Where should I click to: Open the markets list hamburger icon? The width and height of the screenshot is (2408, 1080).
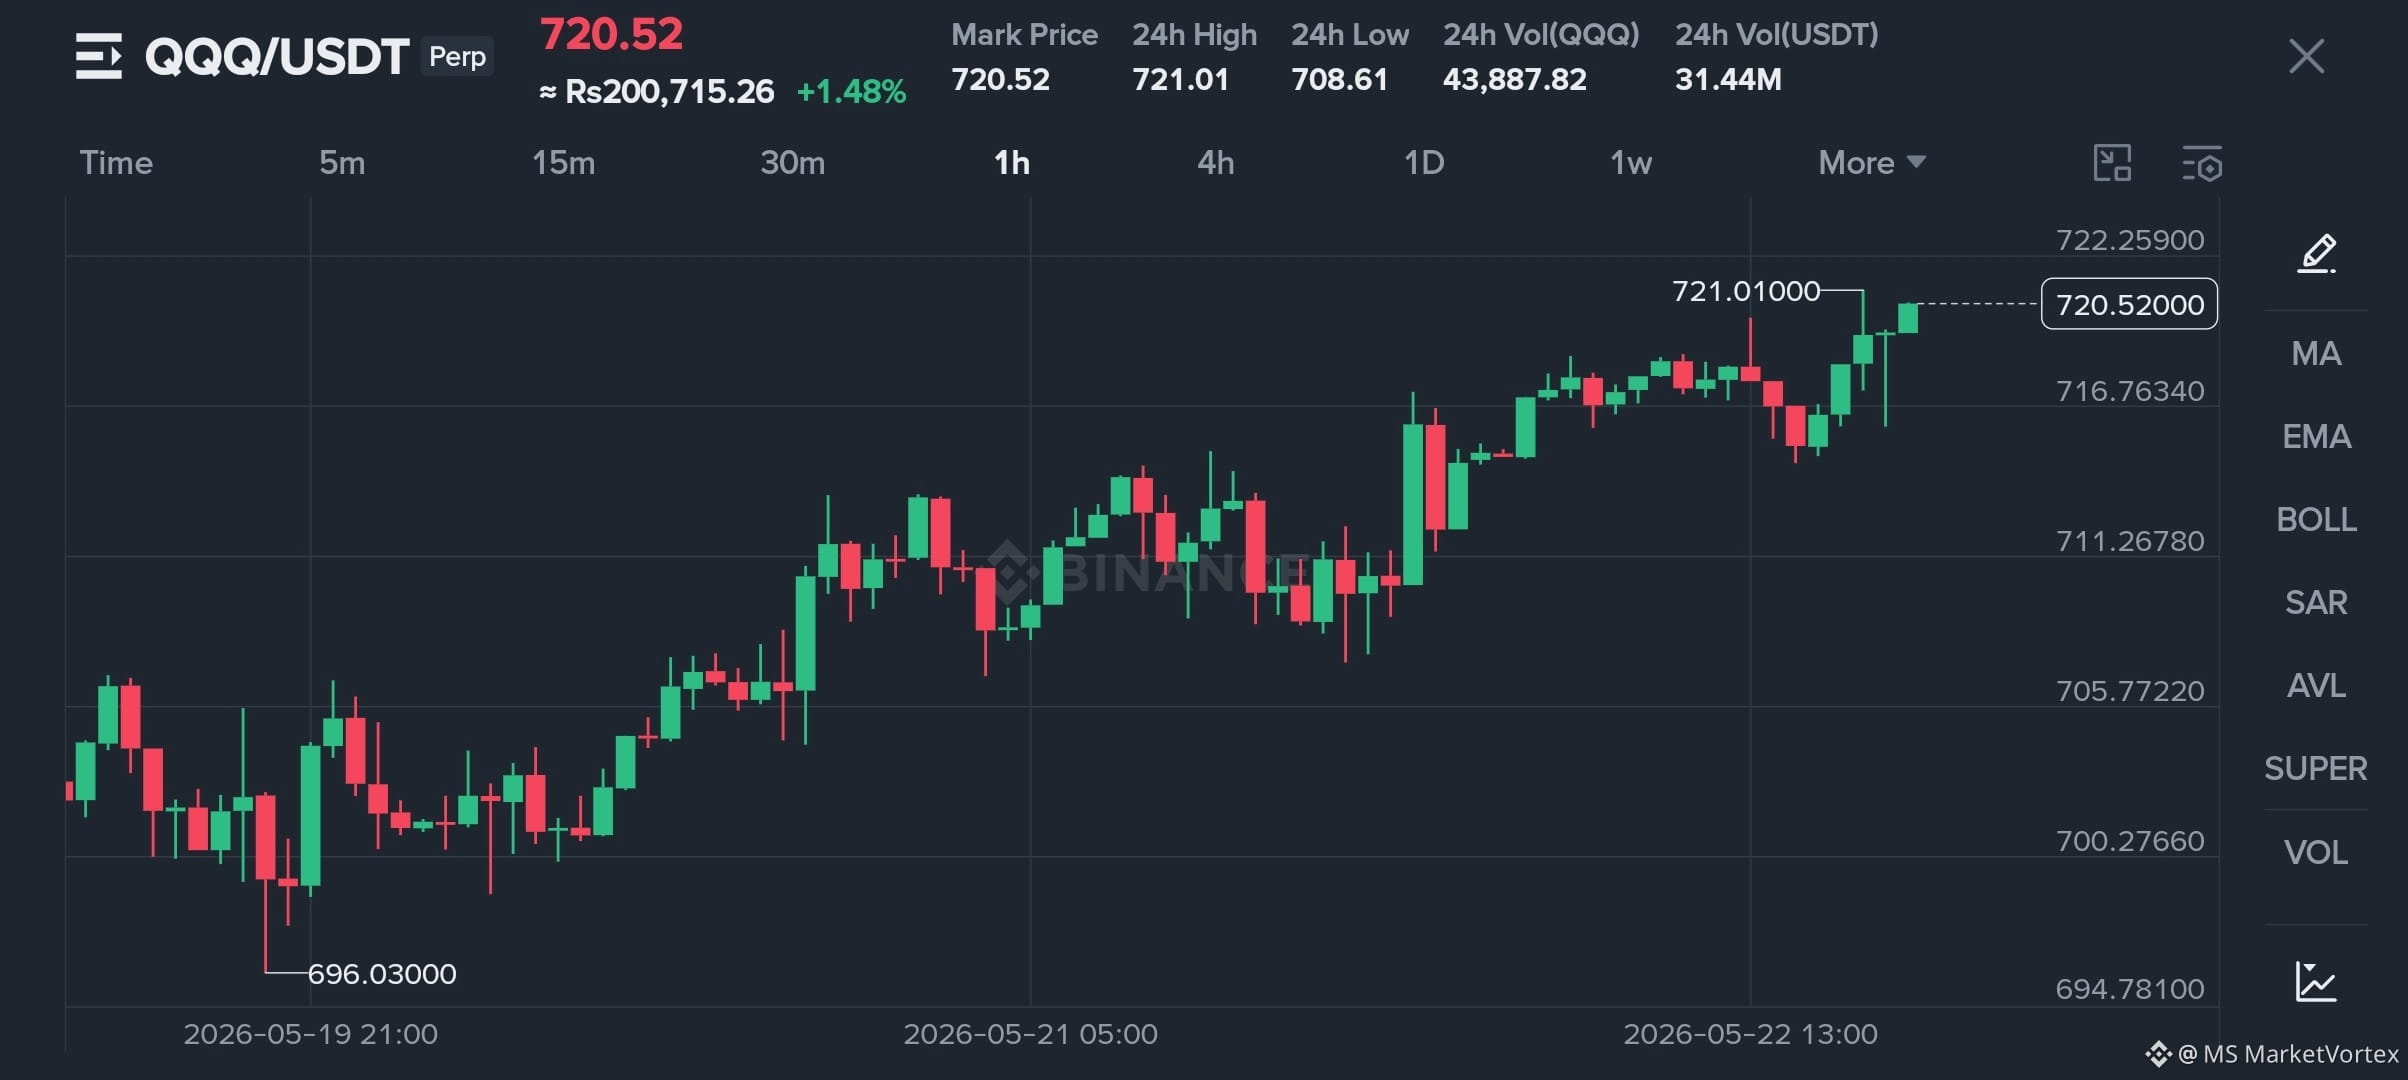98,56
